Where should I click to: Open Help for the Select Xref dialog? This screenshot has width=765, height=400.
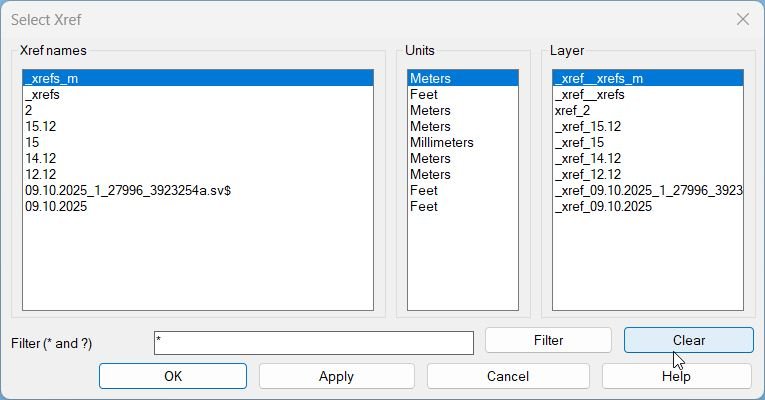(x=676, y=376)
